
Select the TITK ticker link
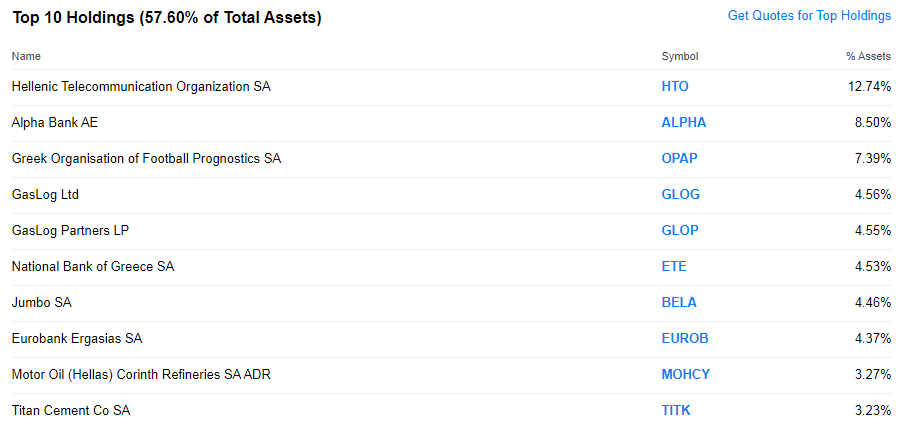point(676,411)
